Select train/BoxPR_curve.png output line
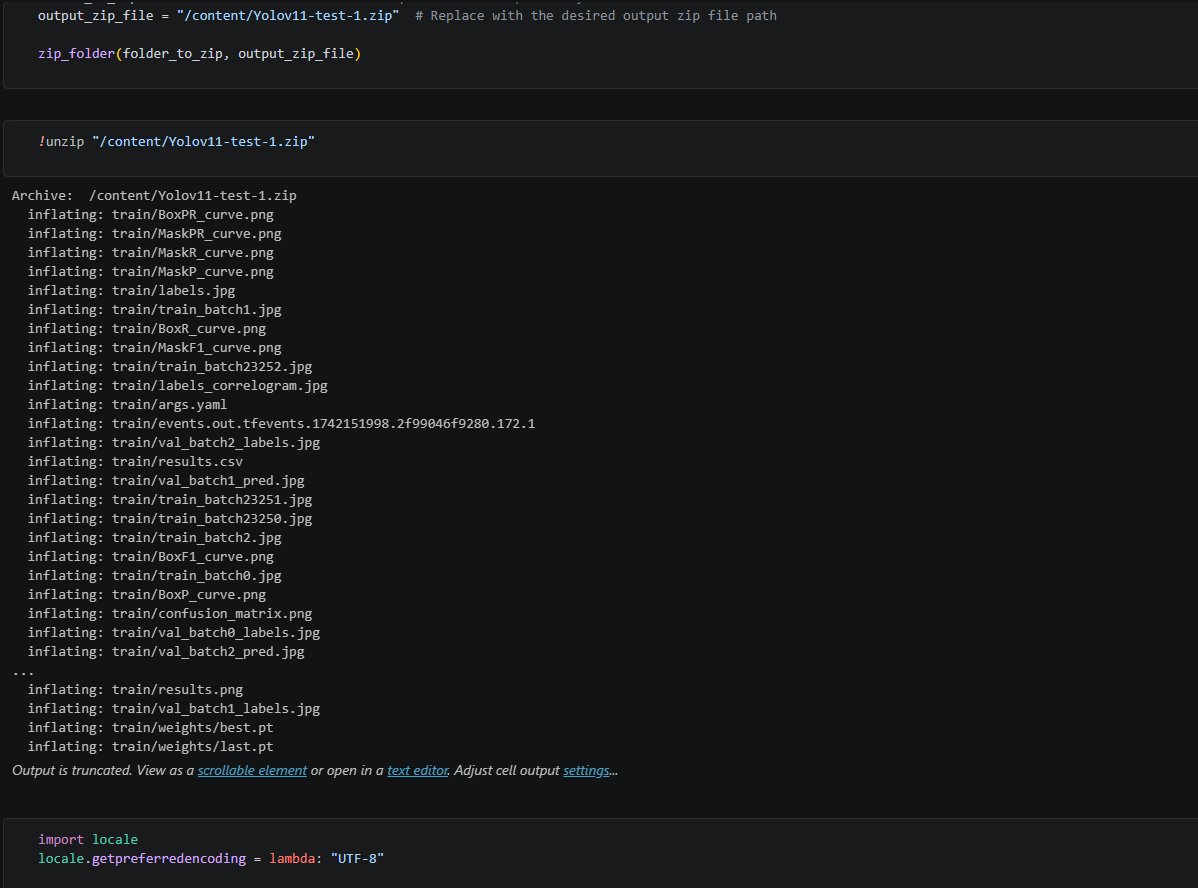 click(x=151, y=215)
